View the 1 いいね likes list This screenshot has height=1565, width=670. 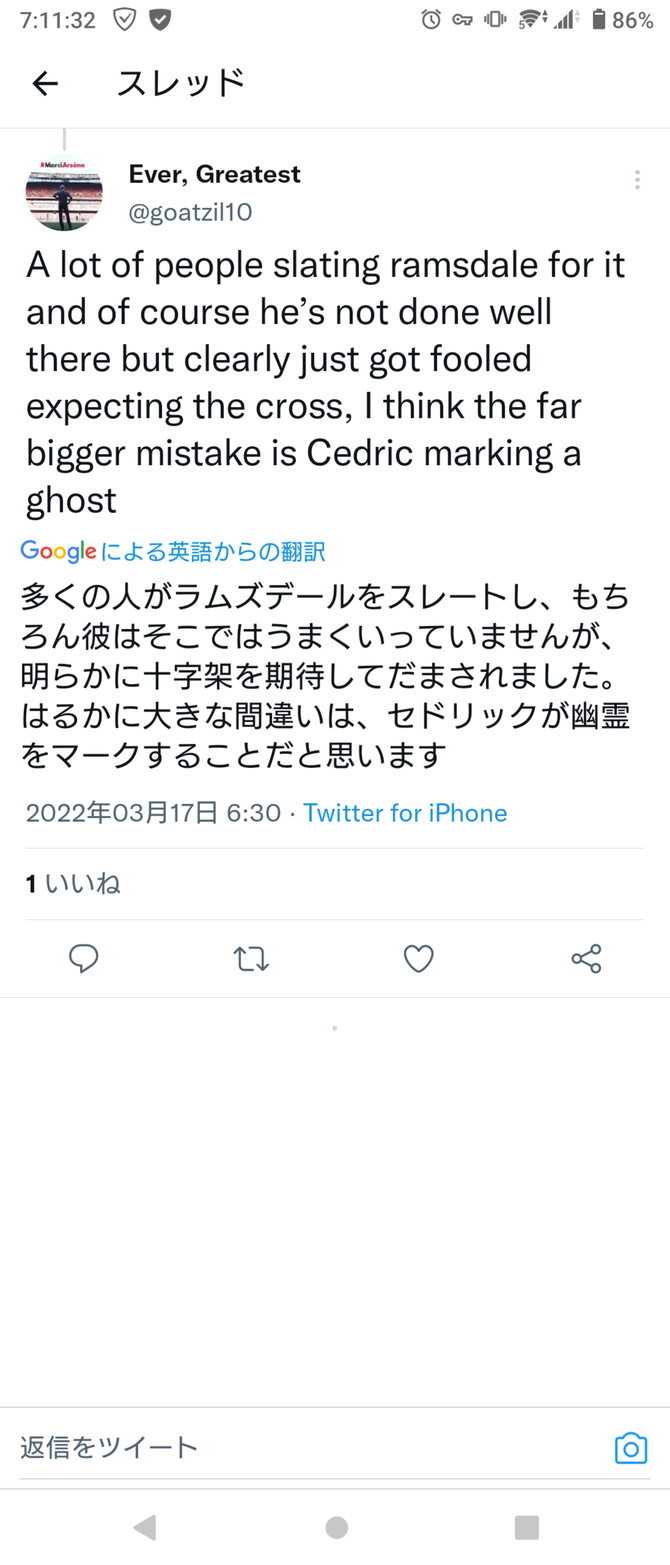coord(73,884)
